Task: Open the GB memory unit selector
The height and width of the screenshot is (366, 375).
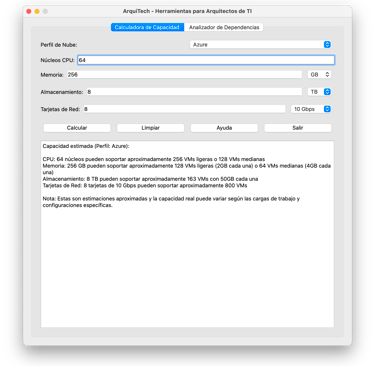Action: coord(319,75)
